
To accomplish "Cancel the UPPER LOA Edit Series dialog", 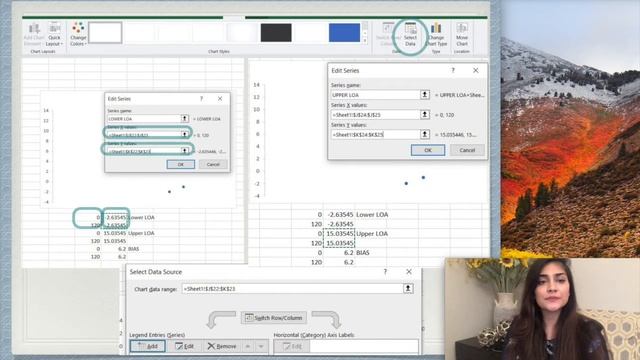I will [x=467, y=150].
